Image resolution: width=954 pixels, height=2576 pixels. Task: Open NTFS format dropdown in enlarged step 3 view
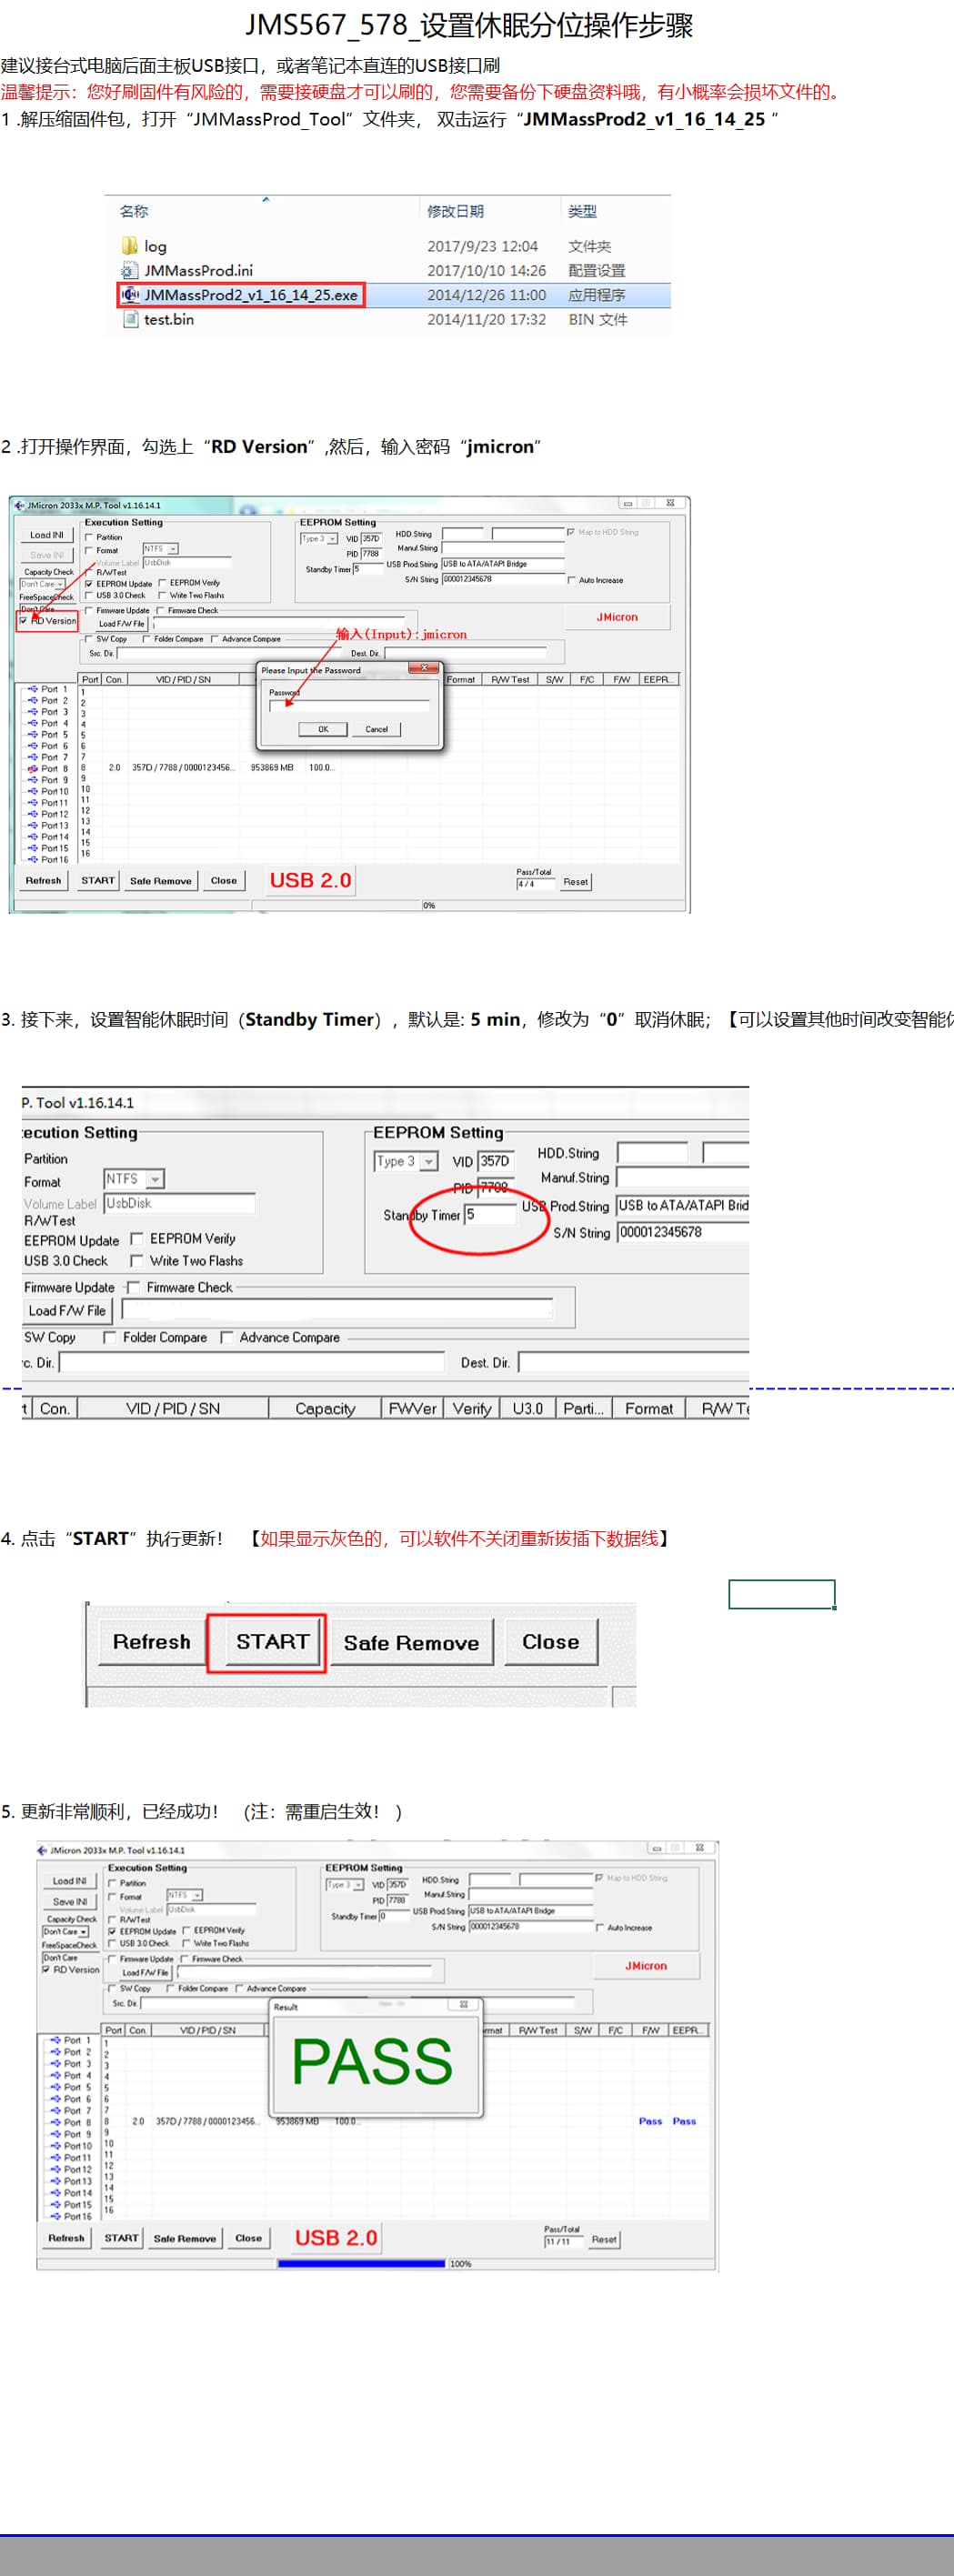tap(156, 1180)
